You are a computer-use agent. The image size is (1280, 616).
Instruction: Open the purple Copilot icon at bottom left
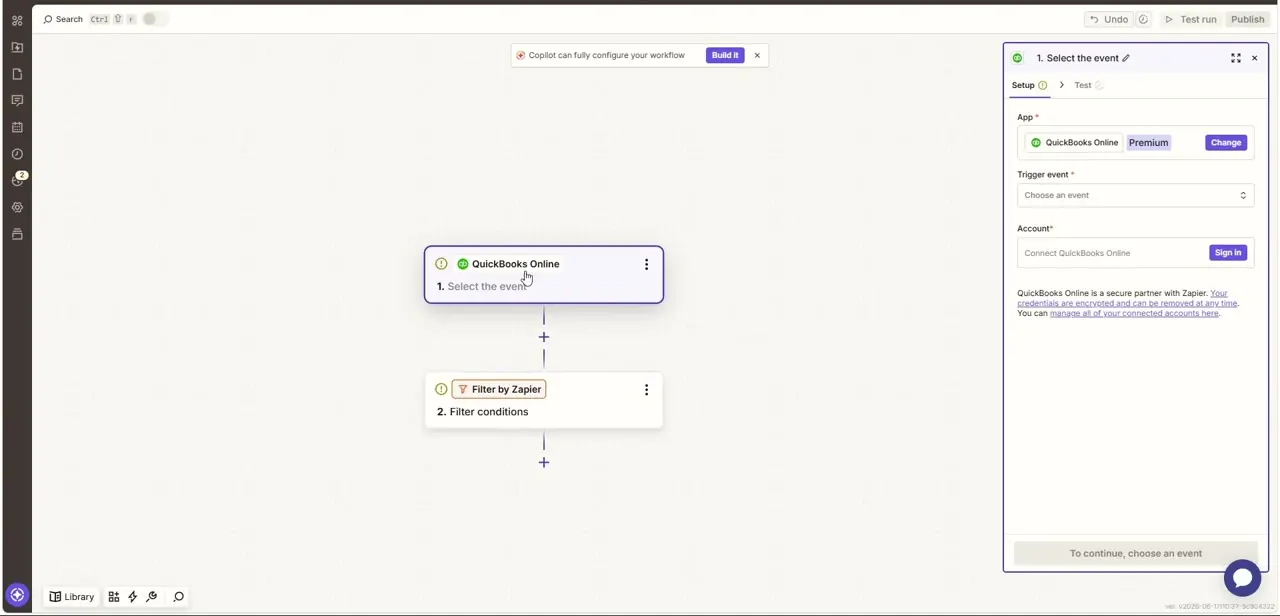pos(17,595)
